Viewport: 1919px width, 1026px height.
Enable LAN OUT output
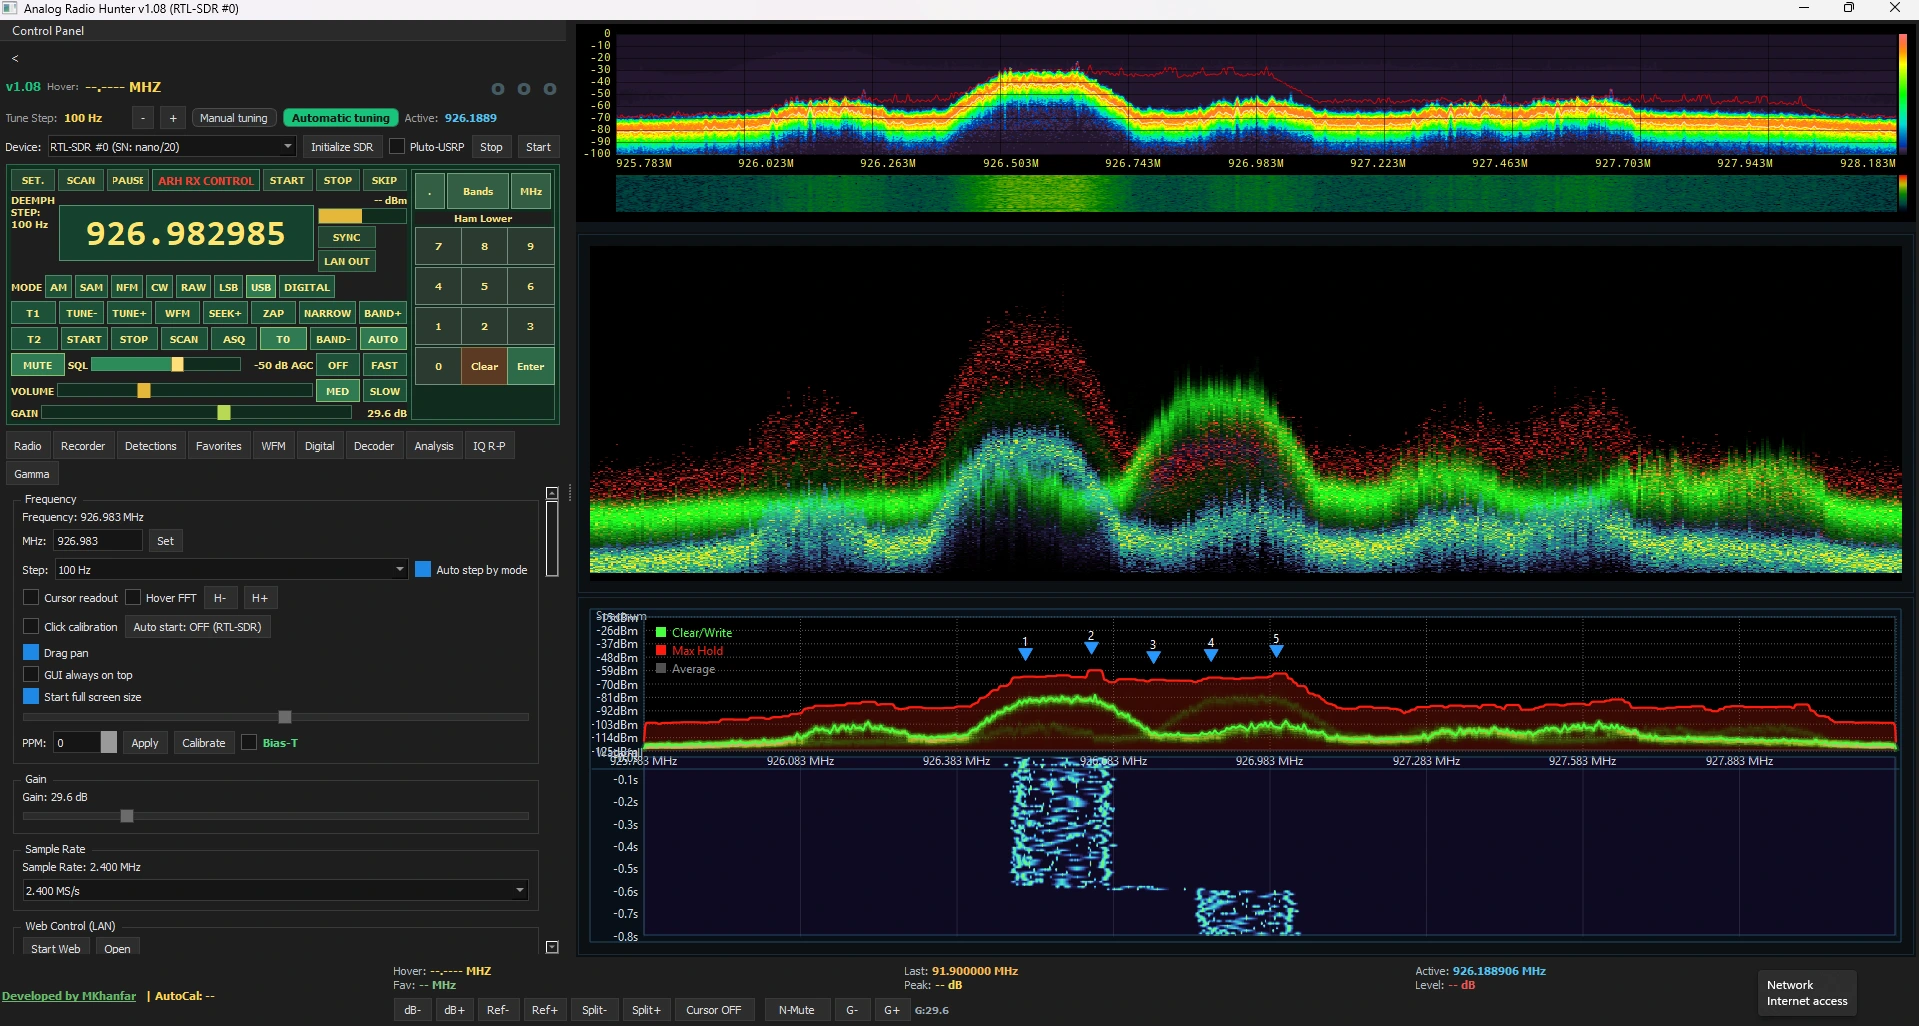pos(346,261)
